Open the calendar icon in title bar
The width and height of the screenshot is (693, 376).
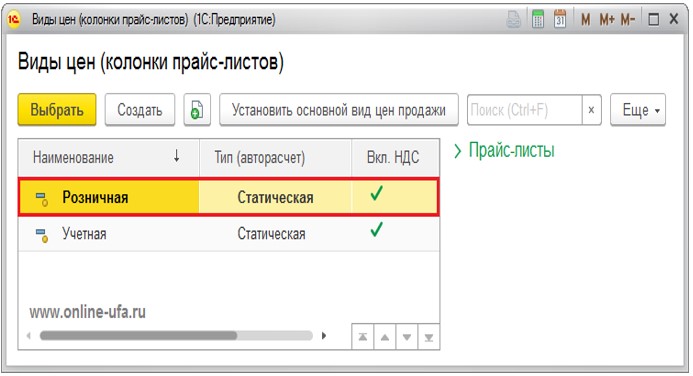click(x=560, y=19)
